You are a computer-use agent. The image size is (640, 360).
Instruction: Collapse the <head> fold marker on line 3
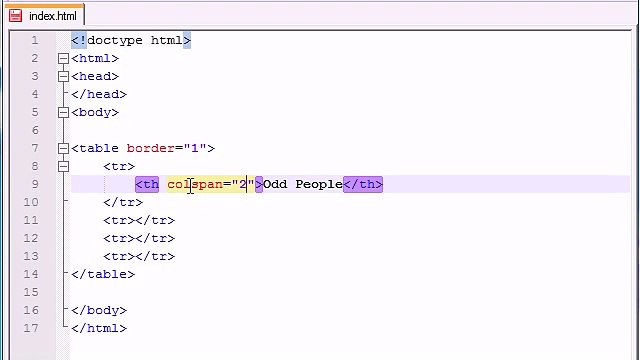pos(63,76)
